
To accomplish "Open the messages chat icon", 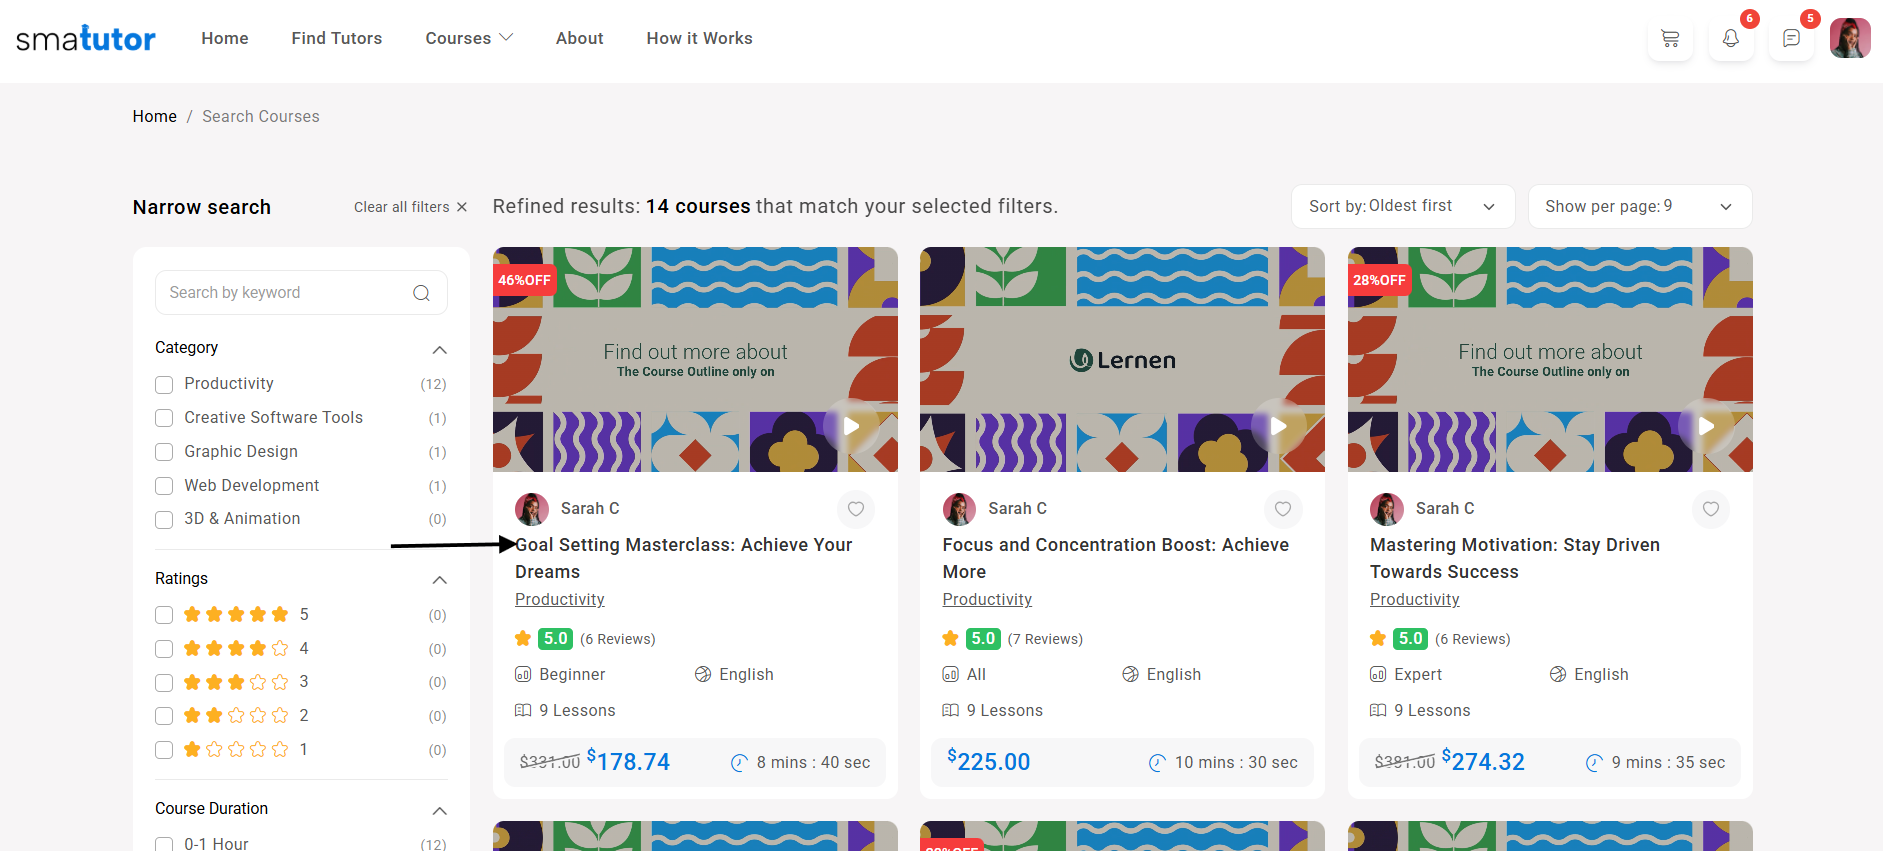I will tap(1791, 39).
